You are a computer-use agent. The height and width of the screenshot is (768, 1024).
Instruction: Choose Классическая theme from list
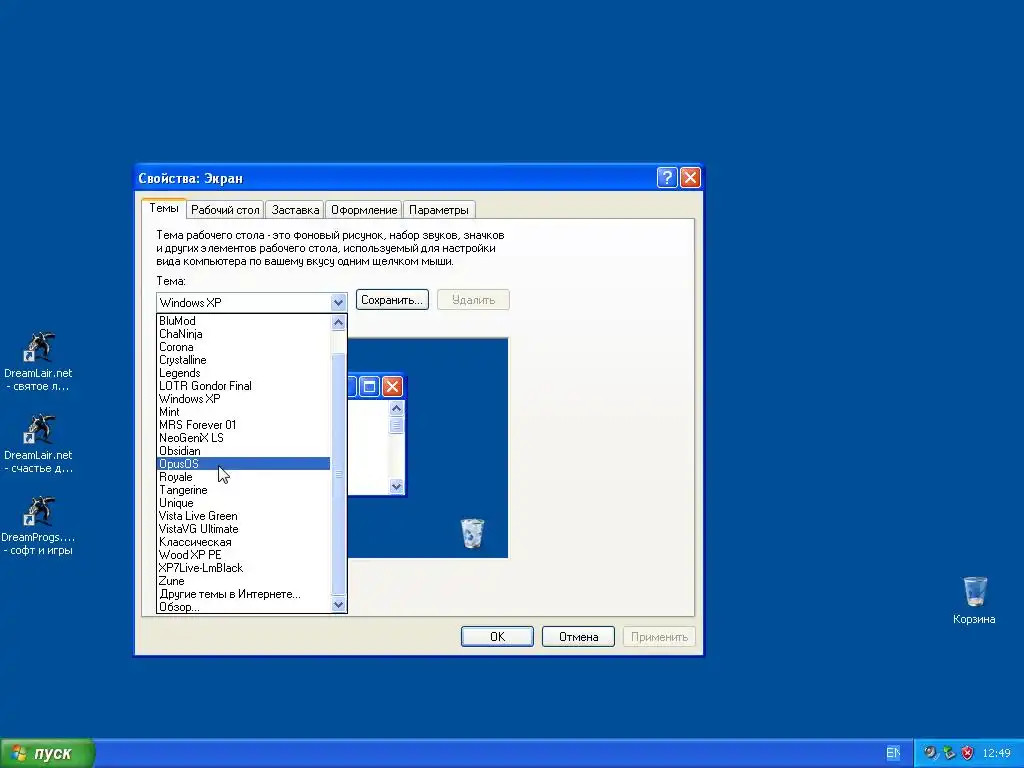[x=244, y=542]
